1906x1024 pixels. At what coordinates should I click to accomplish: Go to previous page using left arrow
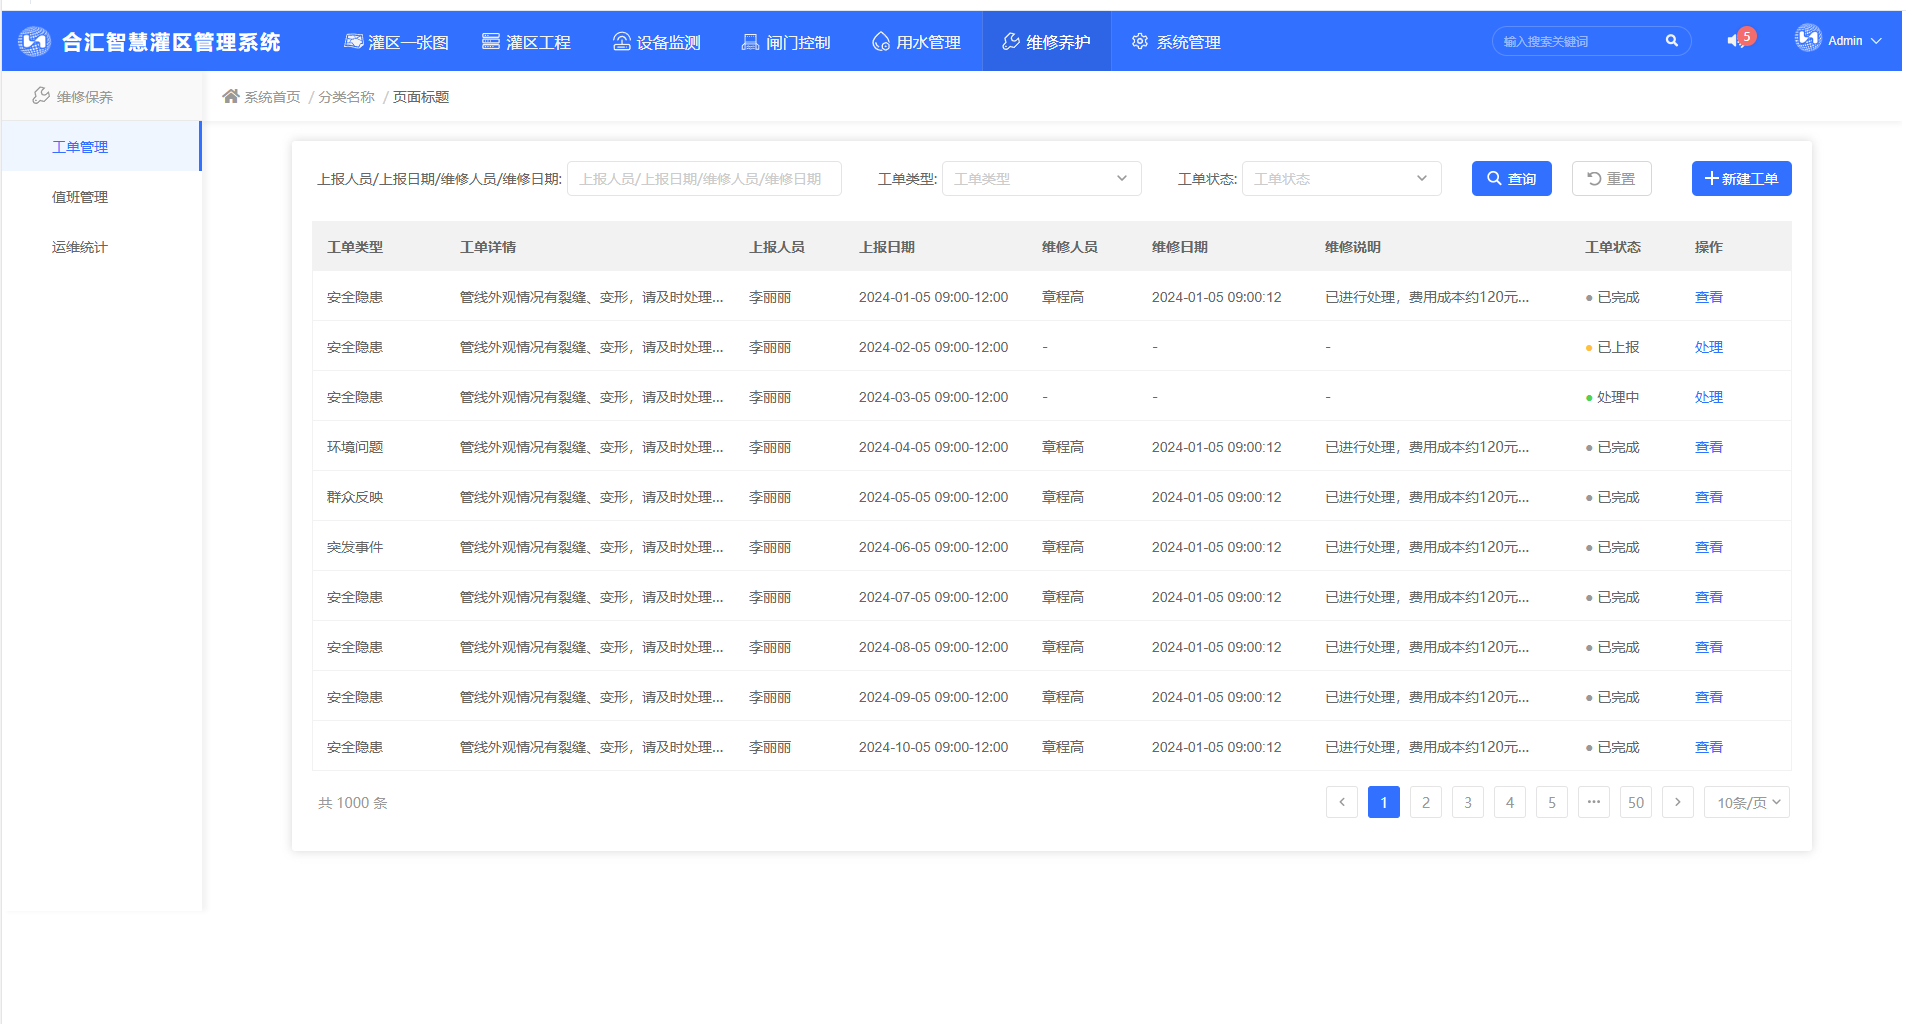[1341, 802]
